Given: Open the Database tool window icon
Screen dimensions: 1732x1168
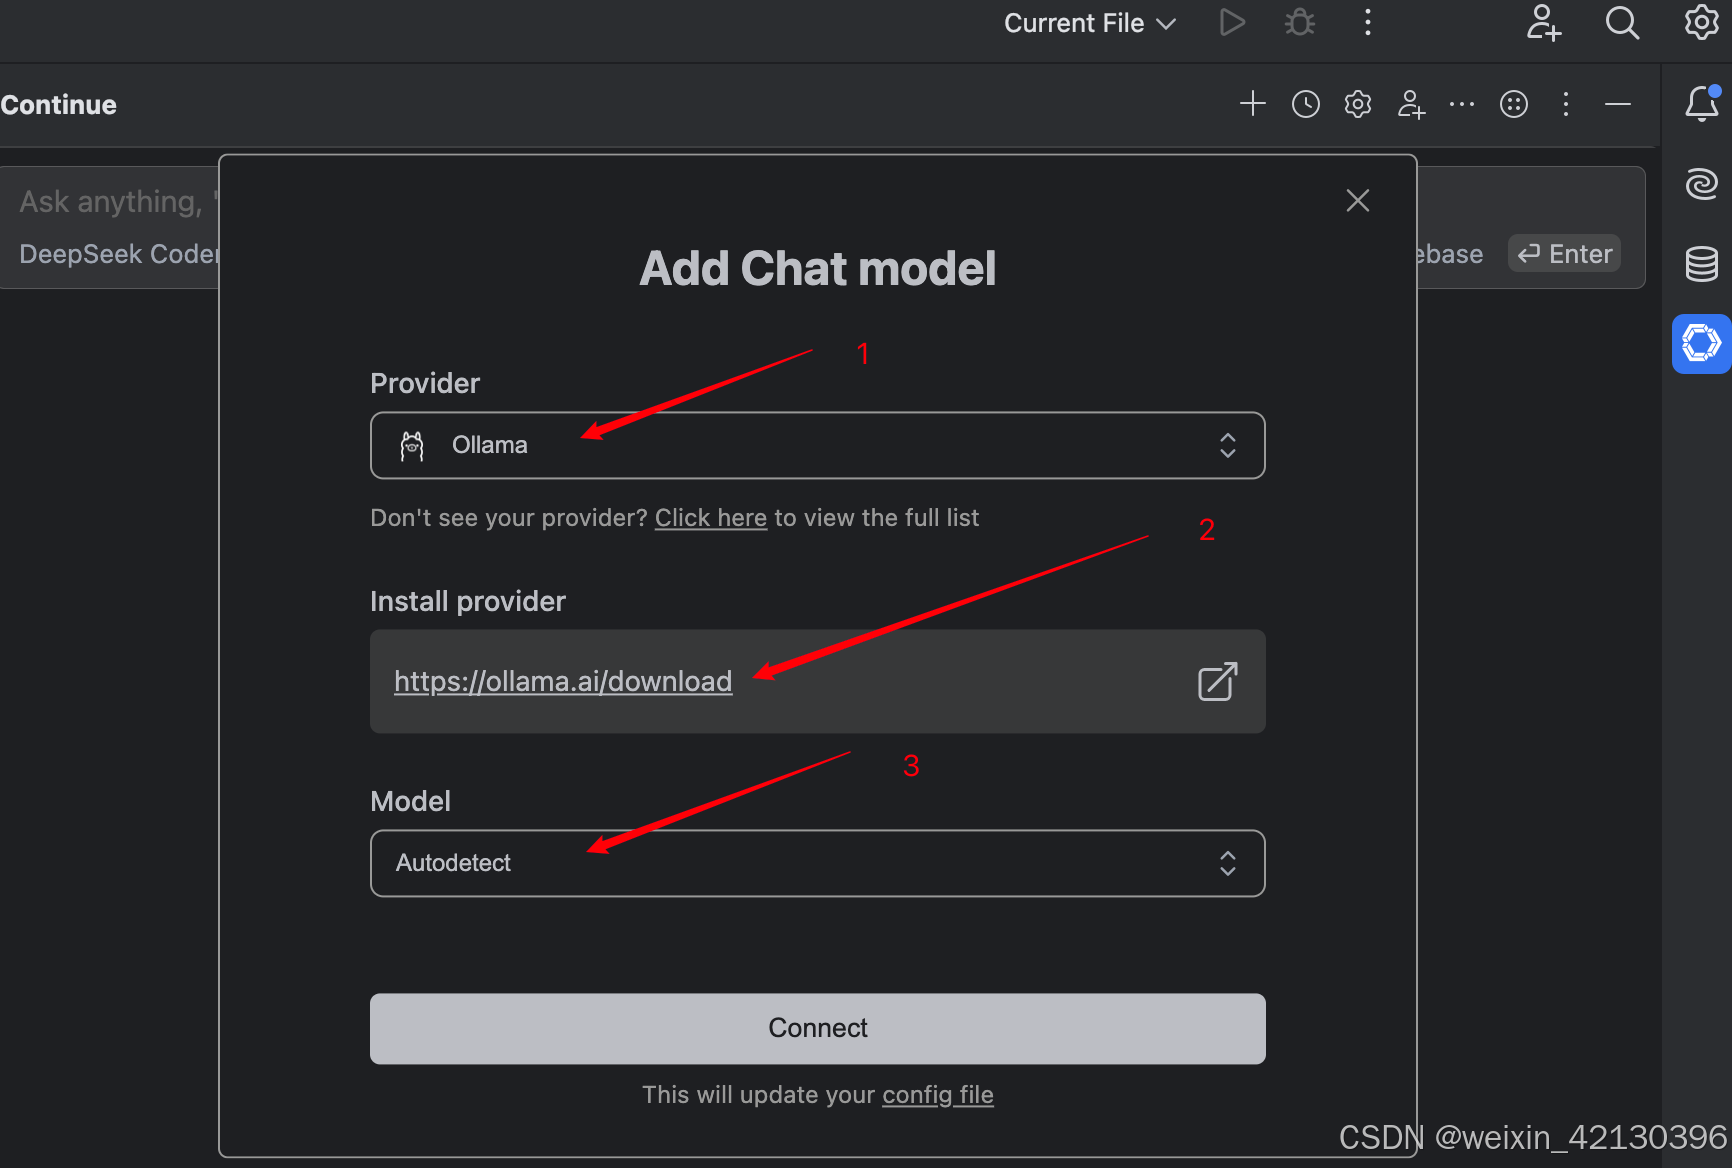Looking at the screenshot, I should click(1701, 264).
